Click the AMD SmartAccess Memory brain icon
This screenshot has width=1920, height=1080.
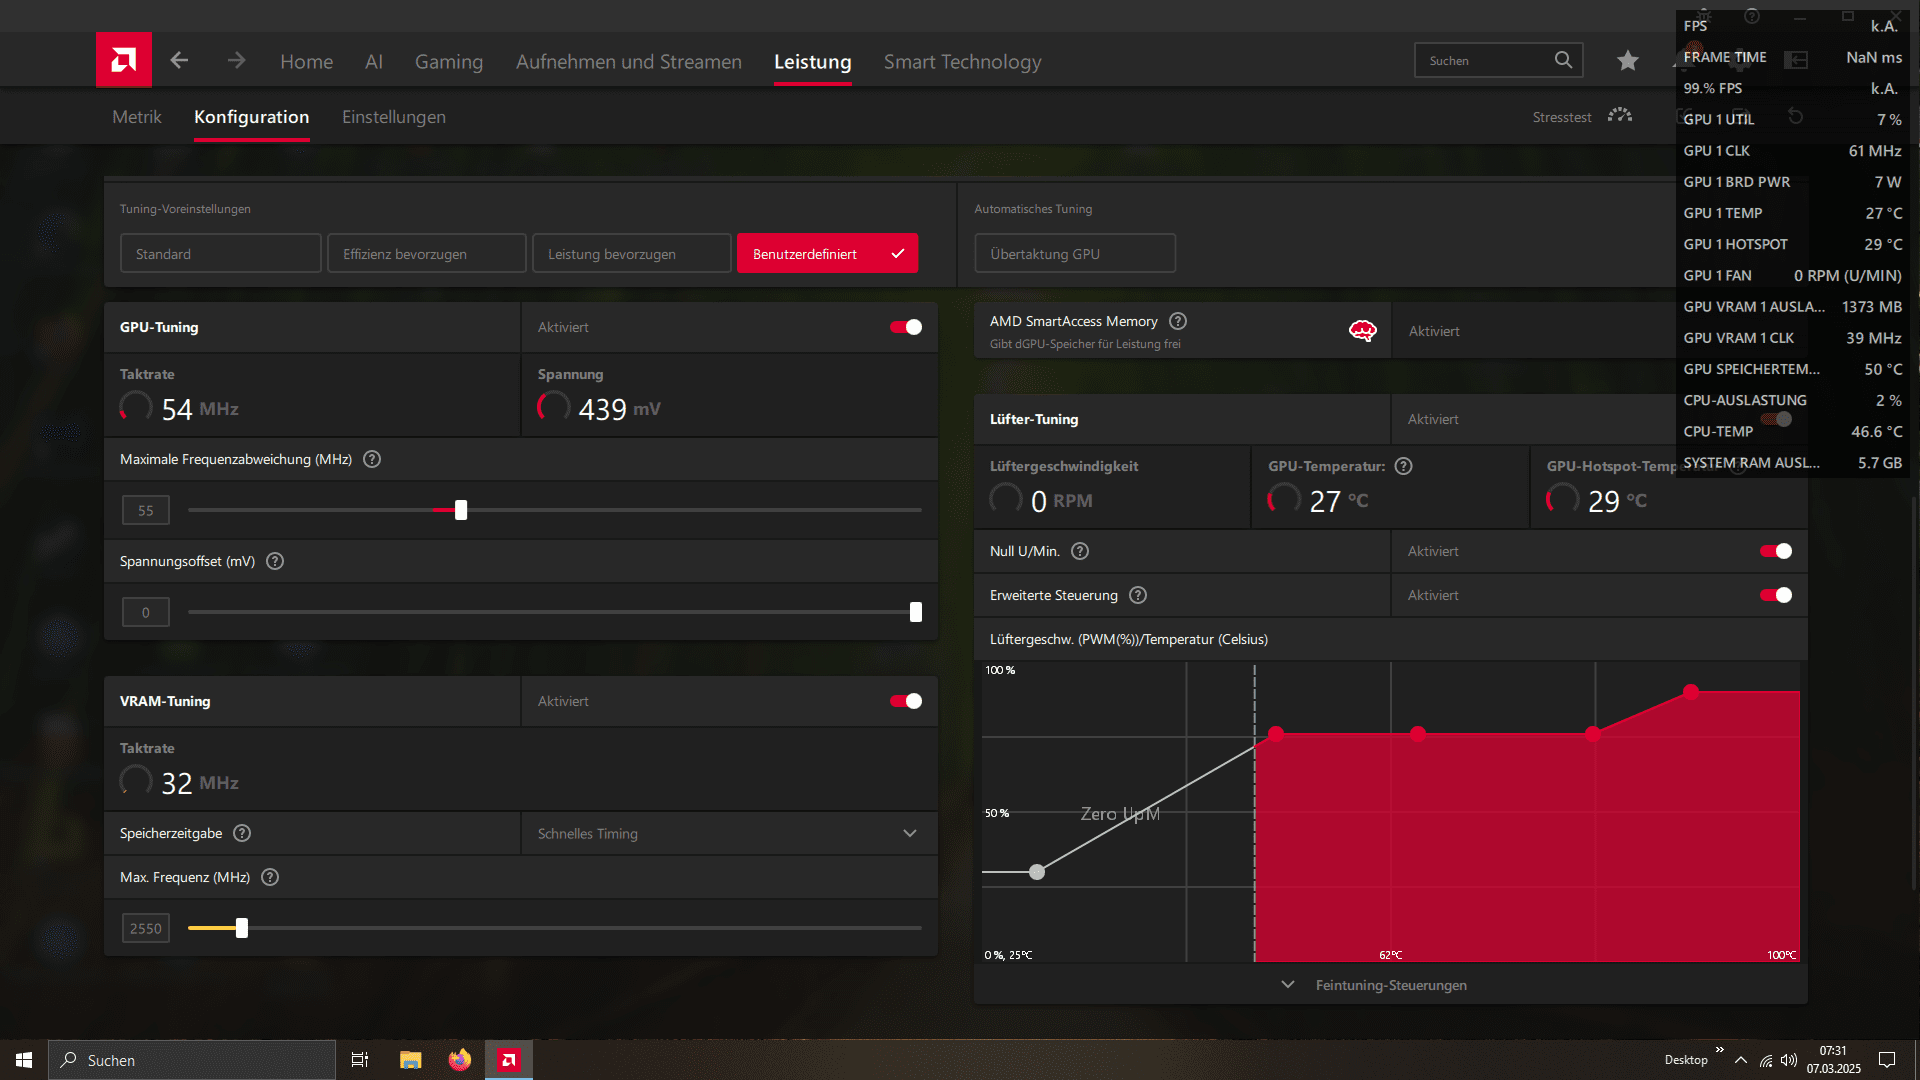pos(1362,331)
